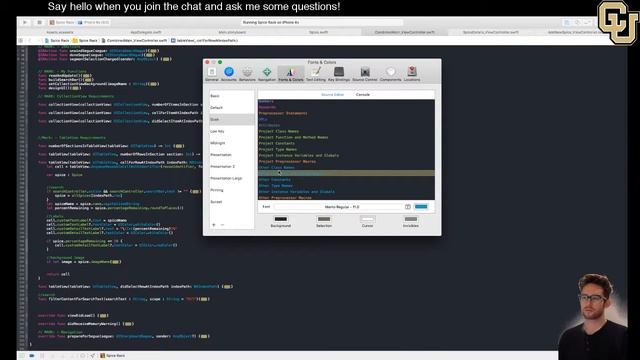
Task: Open the Spice.swift editor tab
Action: (x=318, y=32)
